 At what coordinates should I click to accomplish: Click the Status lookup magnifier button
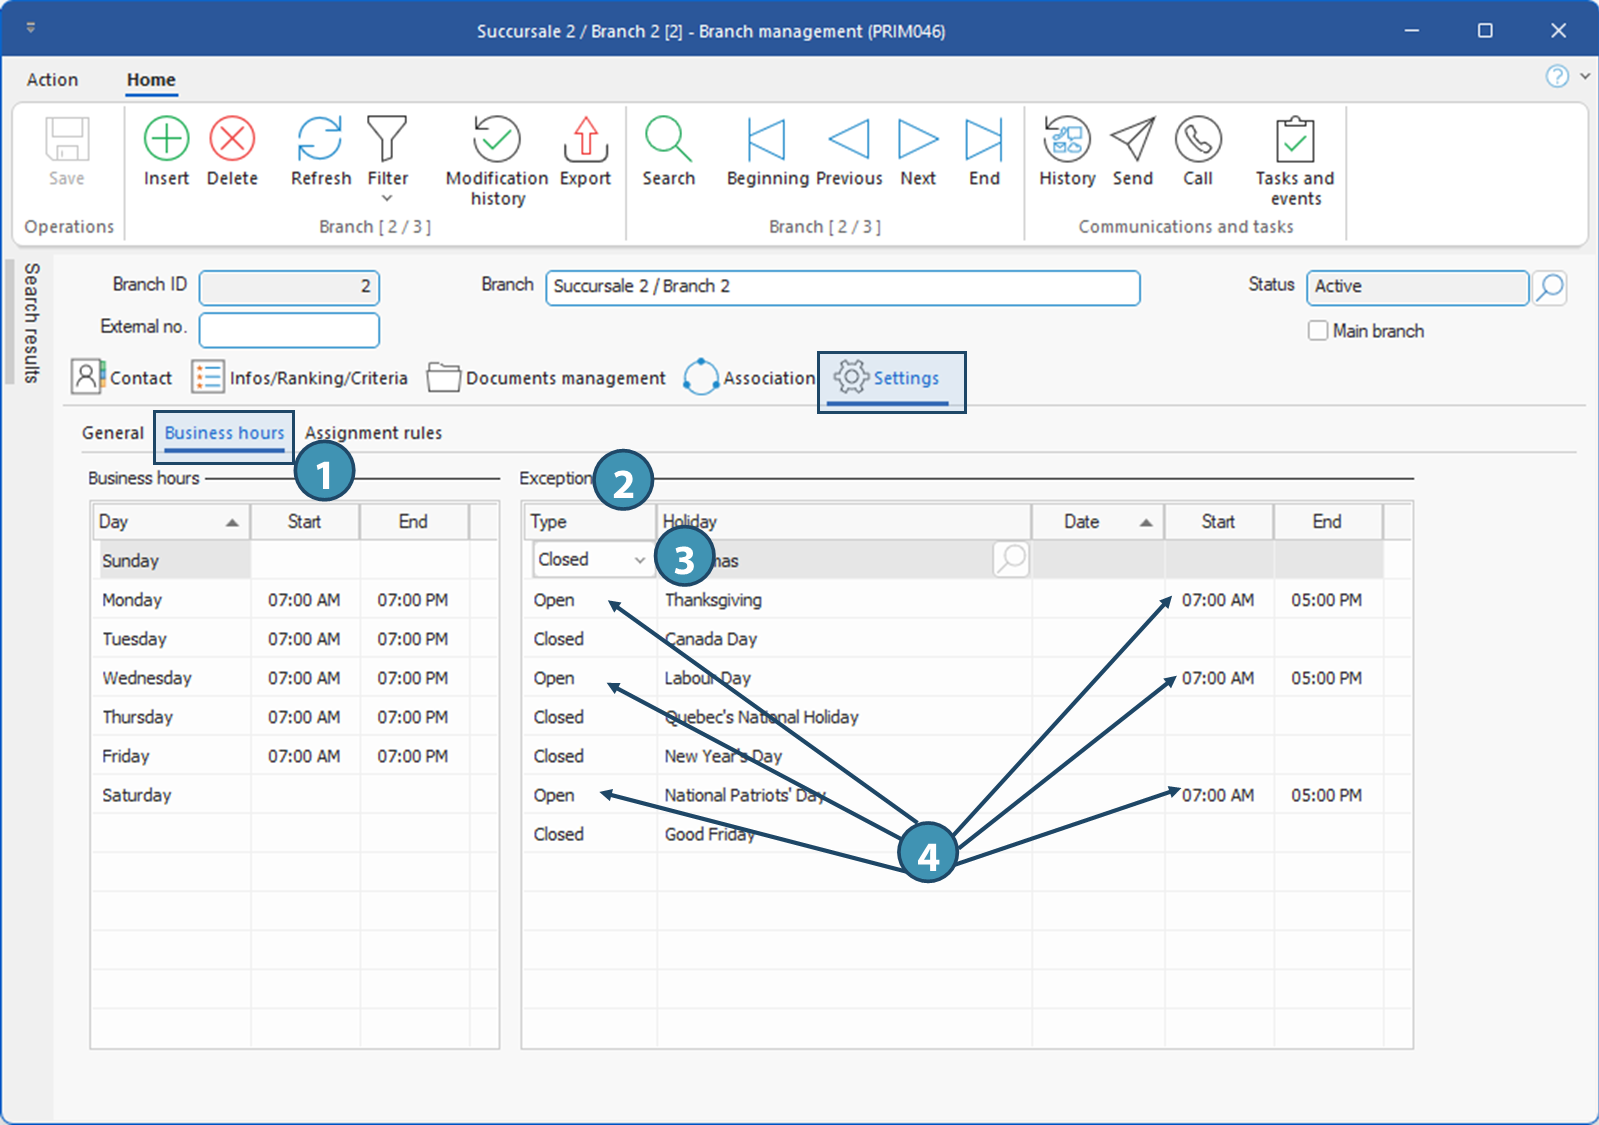(x=1549, y=287)
